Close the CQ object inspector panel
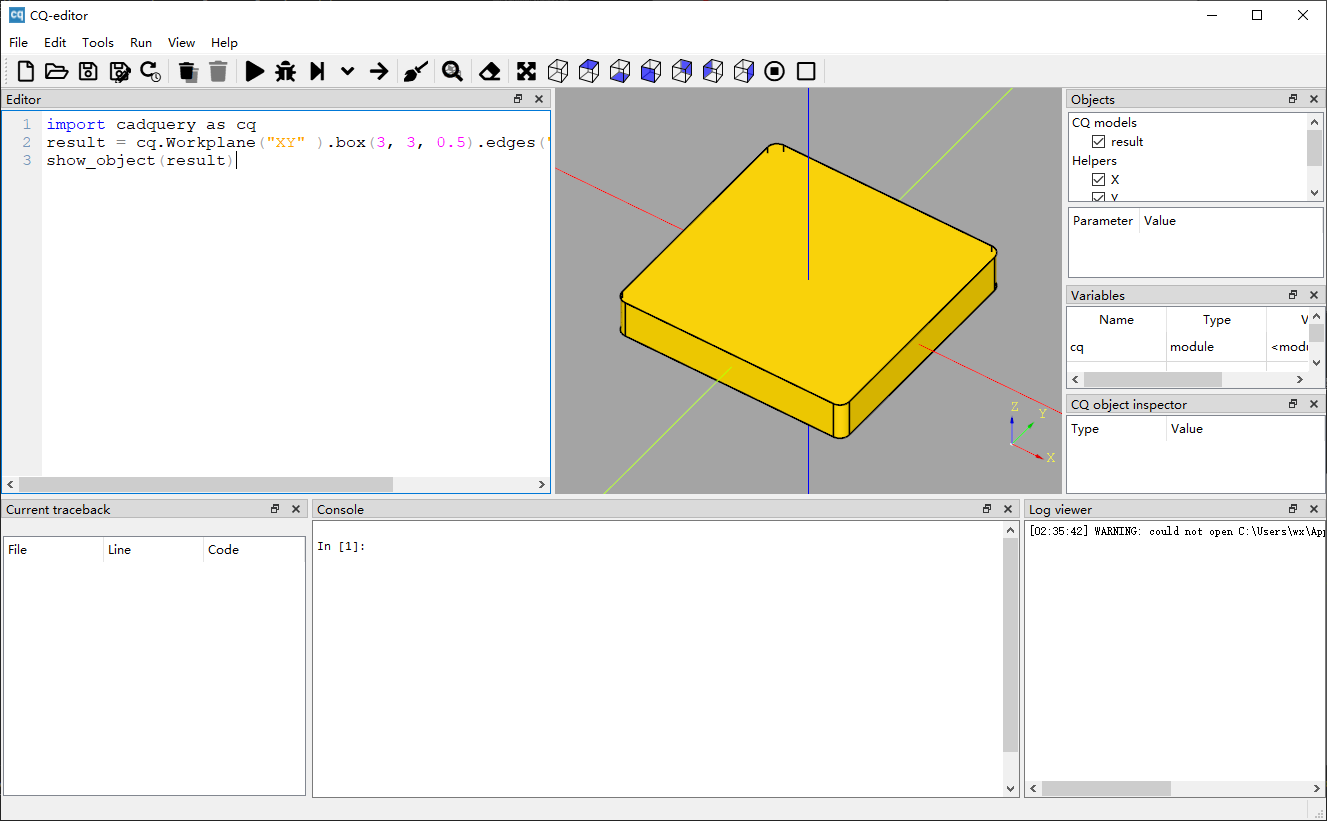This screenshot has width=1327, height=821. point(1314,404)
